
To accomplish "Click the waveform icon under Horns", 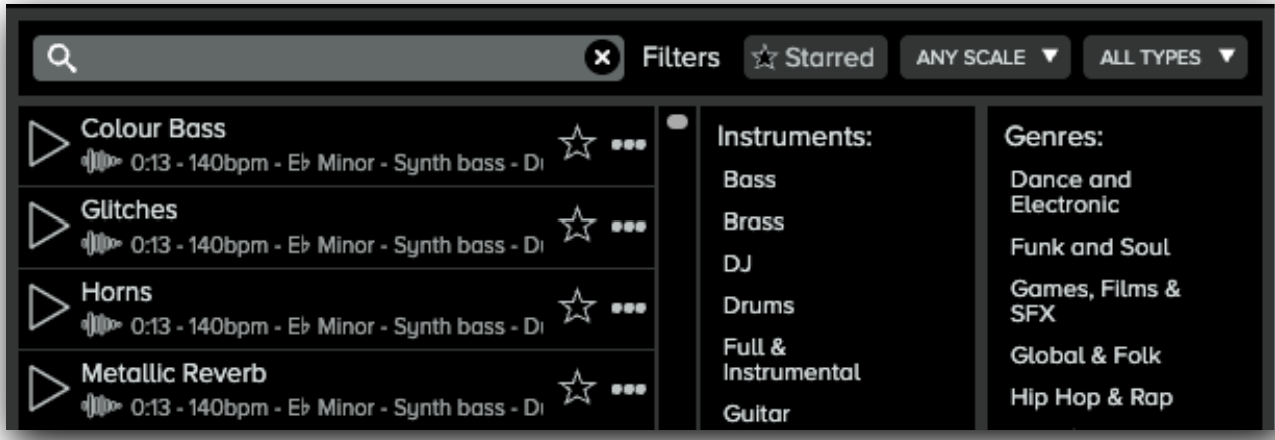I will (x=101, y=326).
